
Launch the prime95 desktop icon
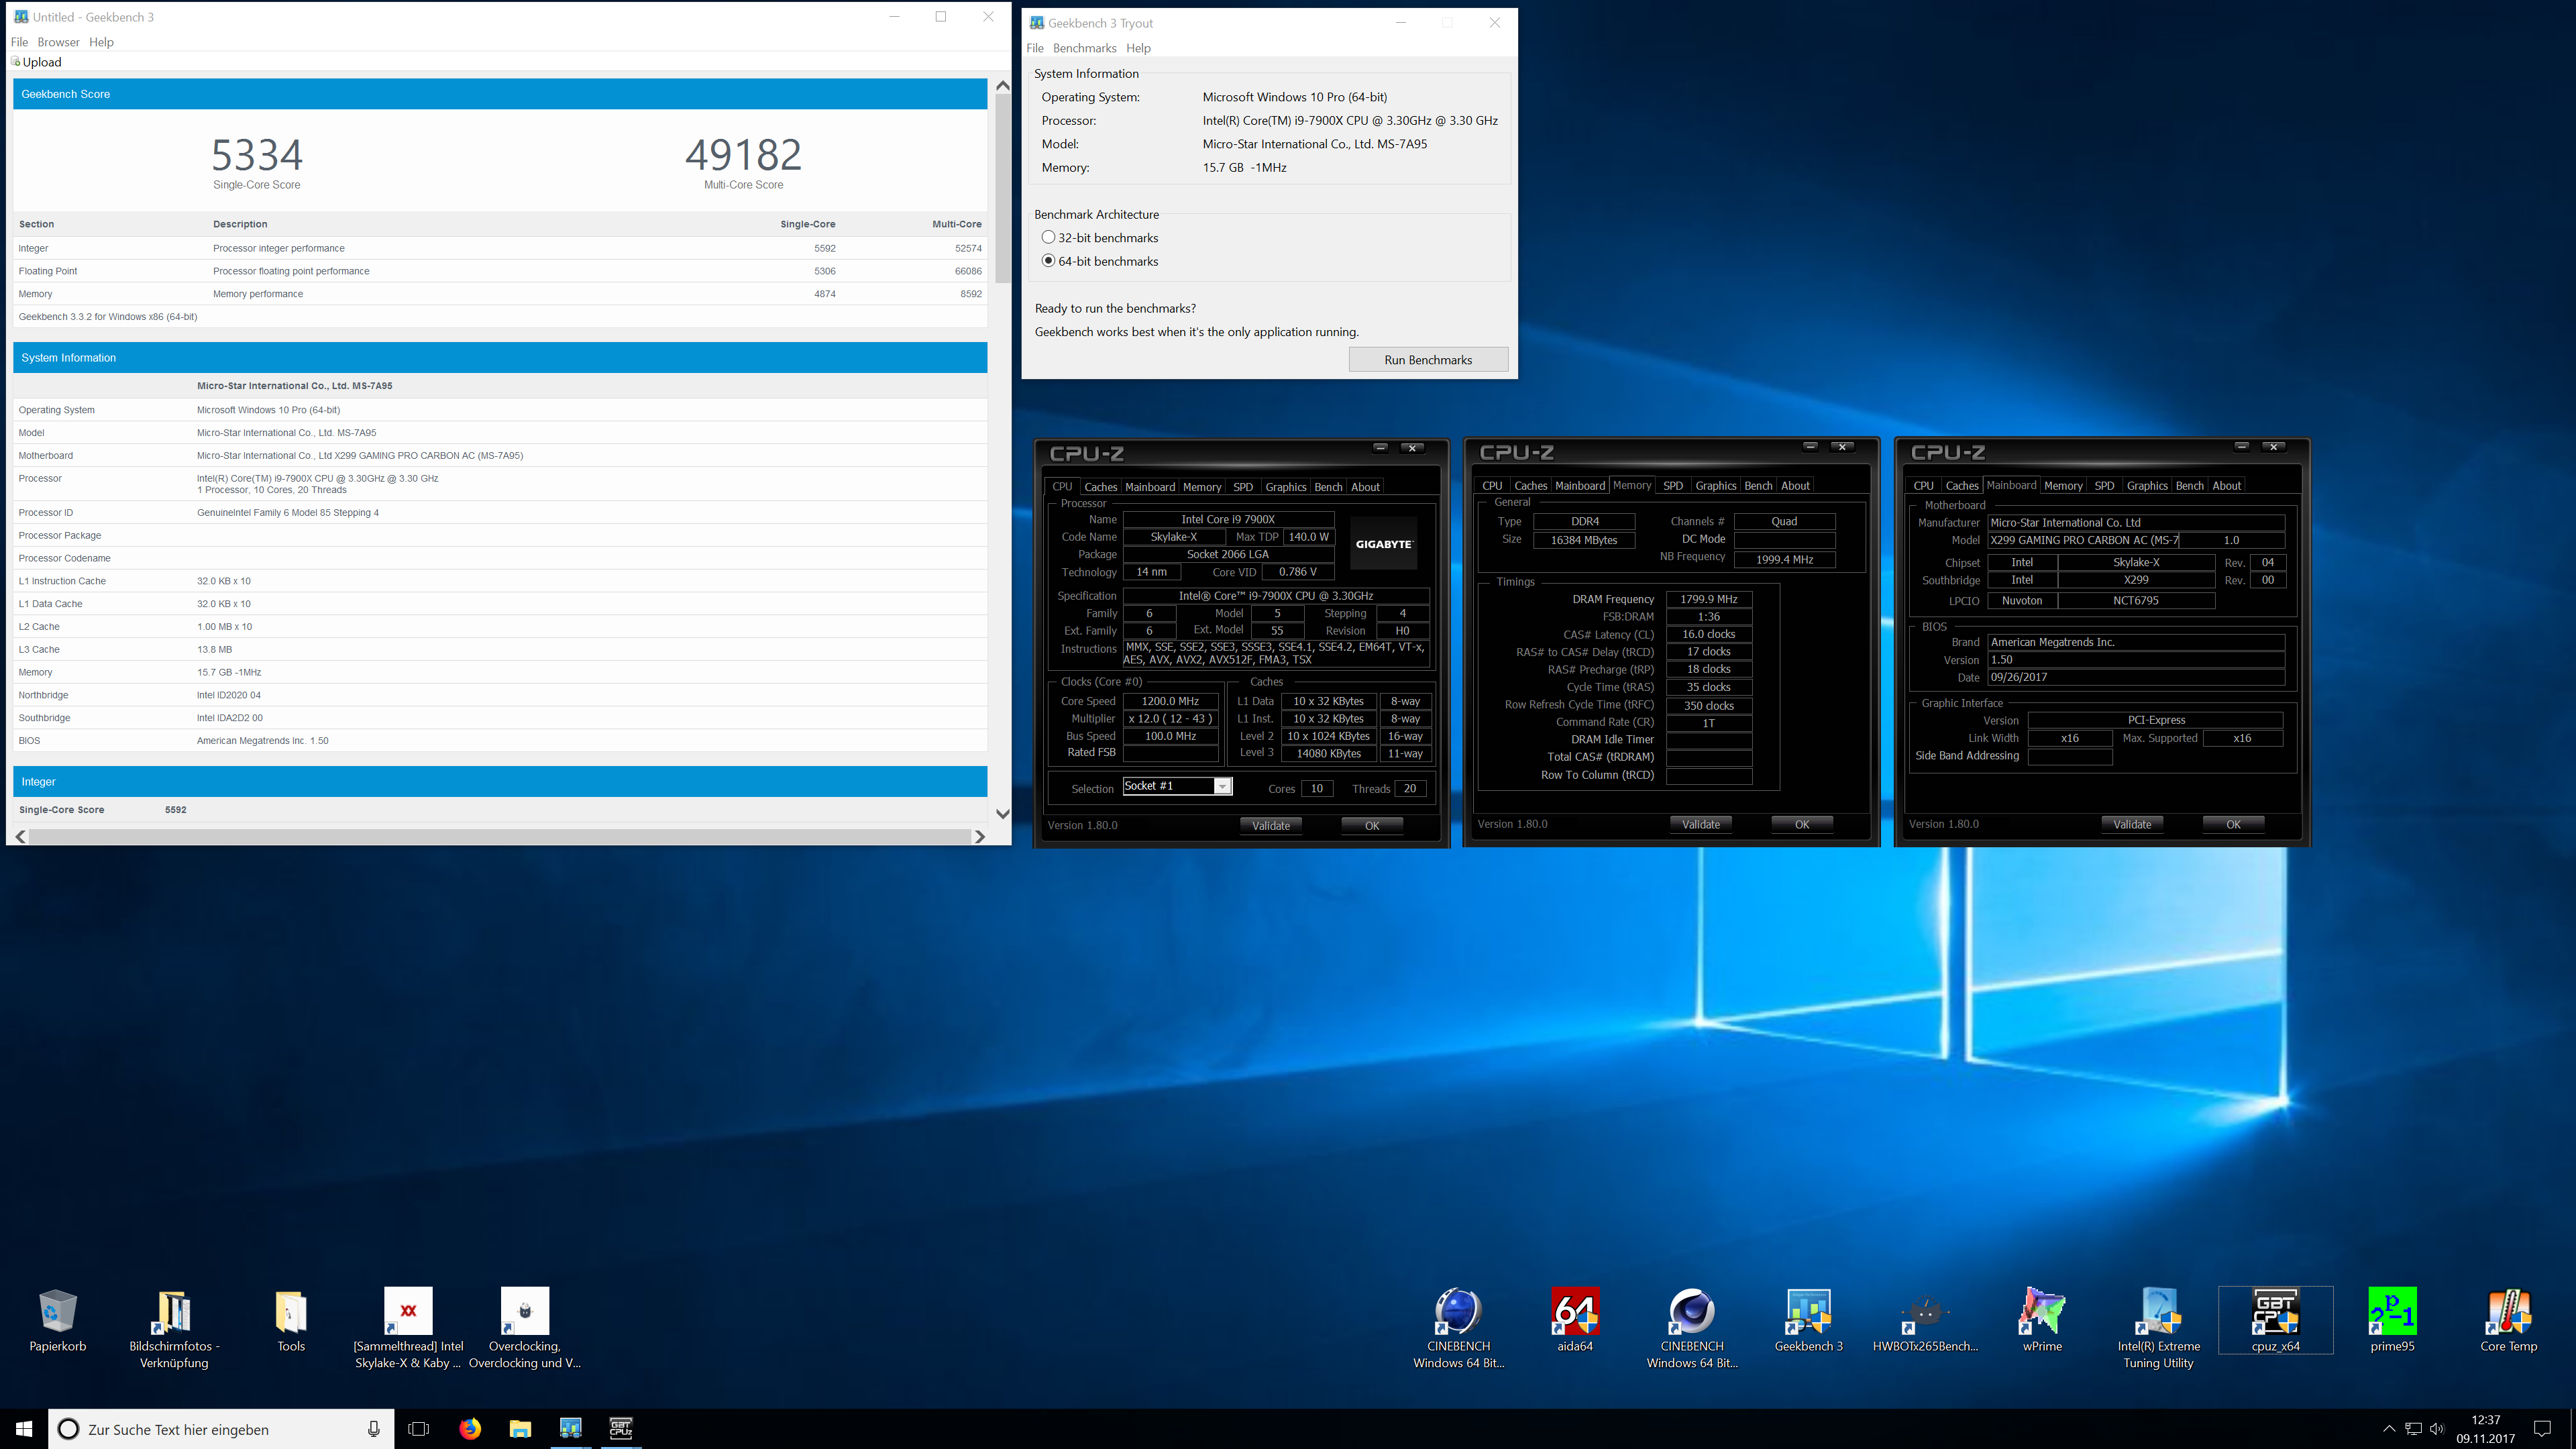pyautogui.click(x=2392, y=1312)
